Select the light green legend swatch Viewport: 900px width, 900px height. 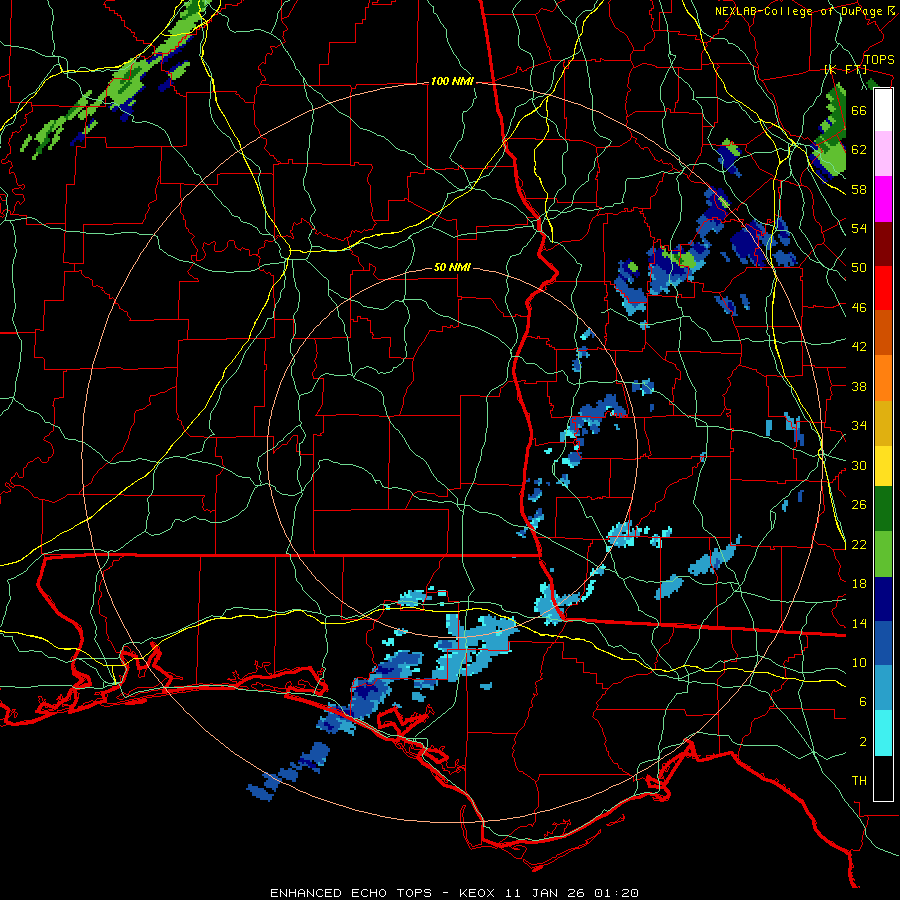click(x=883, y=554)
